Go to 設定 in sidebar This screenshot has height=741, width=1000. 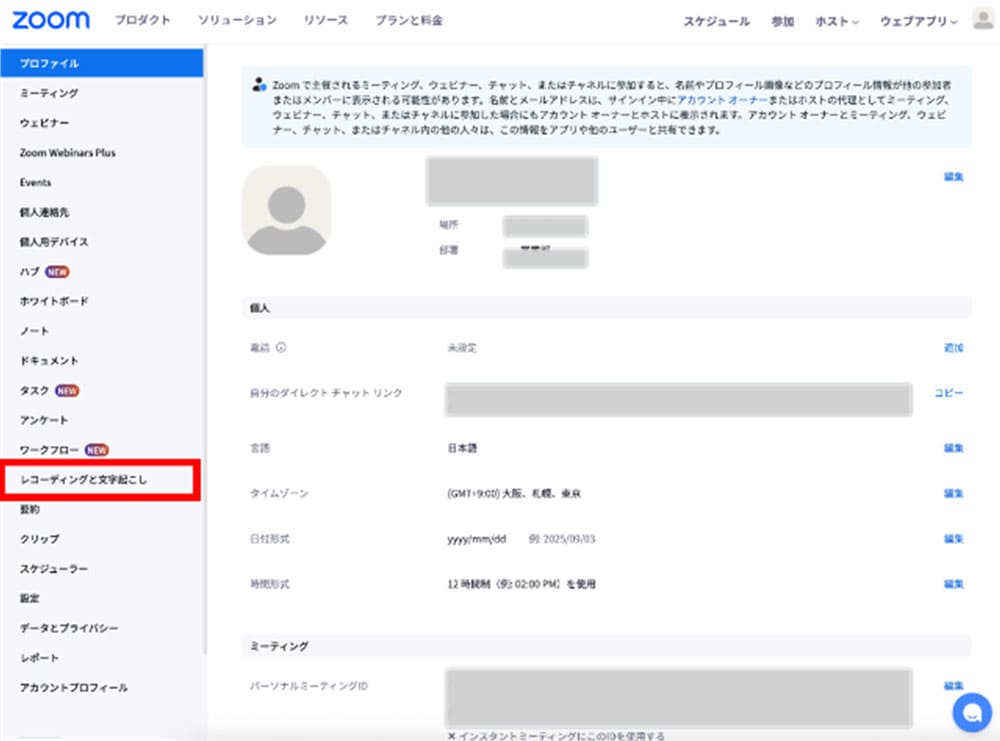point(30,598)
